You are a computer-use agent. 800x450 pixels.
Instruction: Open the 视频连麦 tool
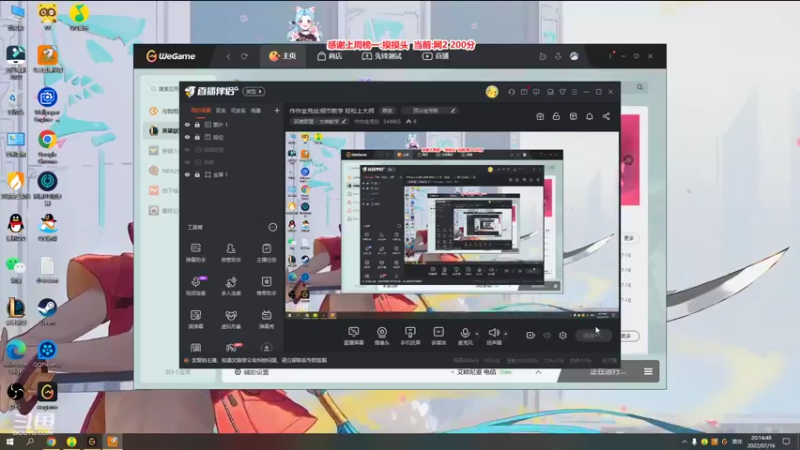tap(195, 286)
